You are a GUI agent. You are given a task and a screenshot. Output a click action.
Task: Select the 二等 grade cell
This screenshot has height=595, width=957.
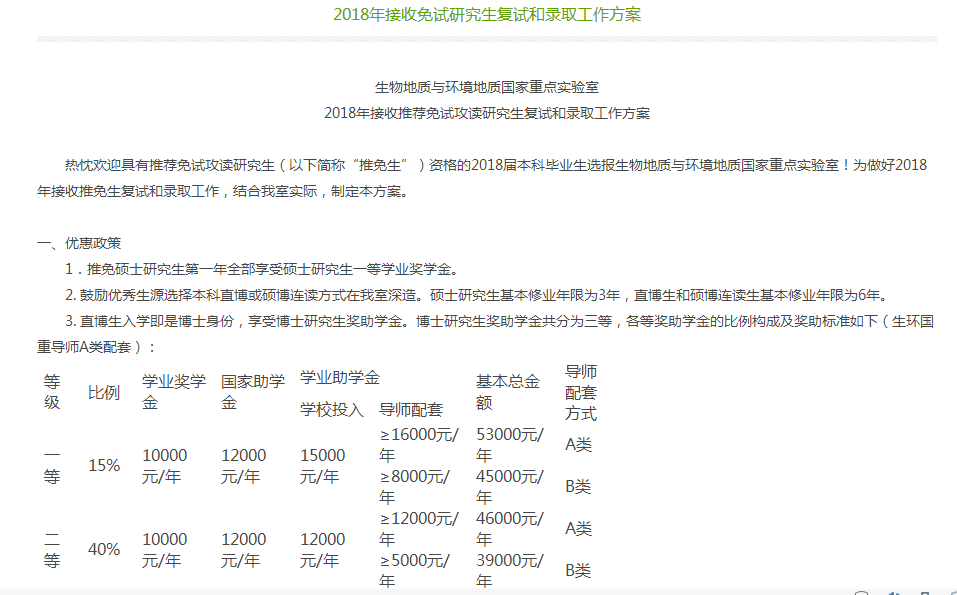[52, 550]
